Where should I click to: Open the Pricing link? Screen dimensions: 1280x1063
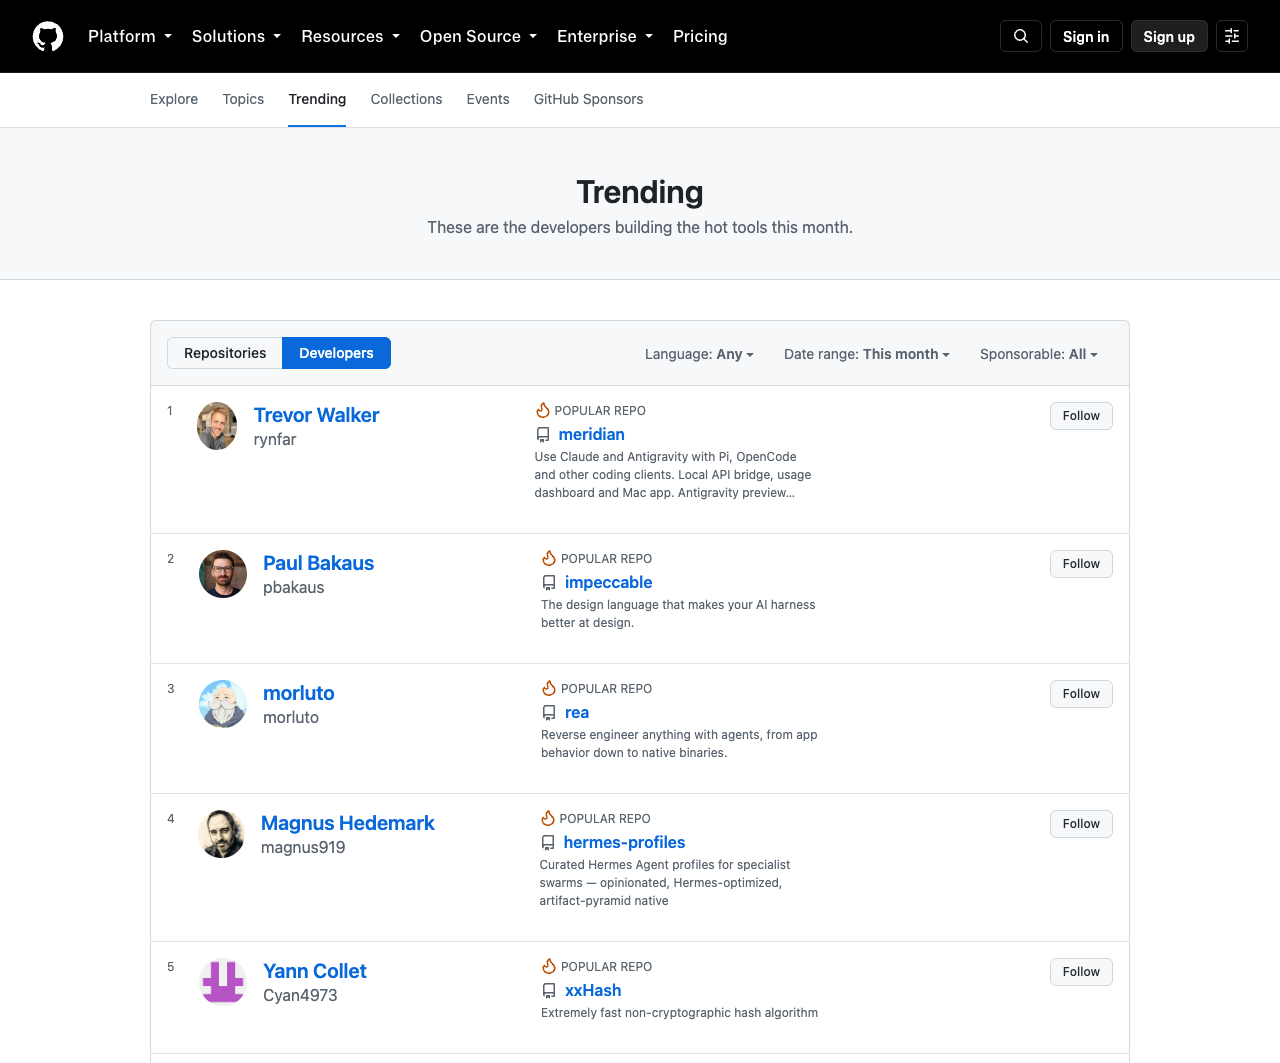[700, 36]
